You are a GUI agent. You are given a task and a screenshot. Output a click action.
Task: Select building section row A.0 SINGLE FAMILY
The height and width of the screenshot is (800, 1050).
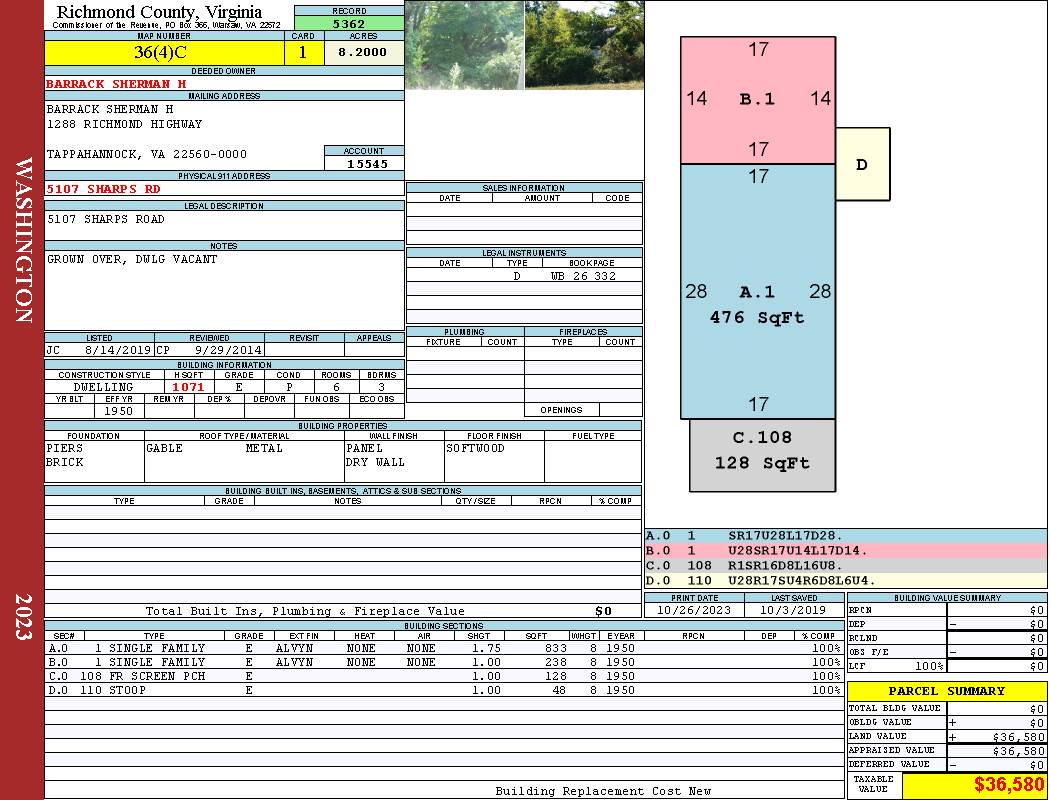(443, 648)
